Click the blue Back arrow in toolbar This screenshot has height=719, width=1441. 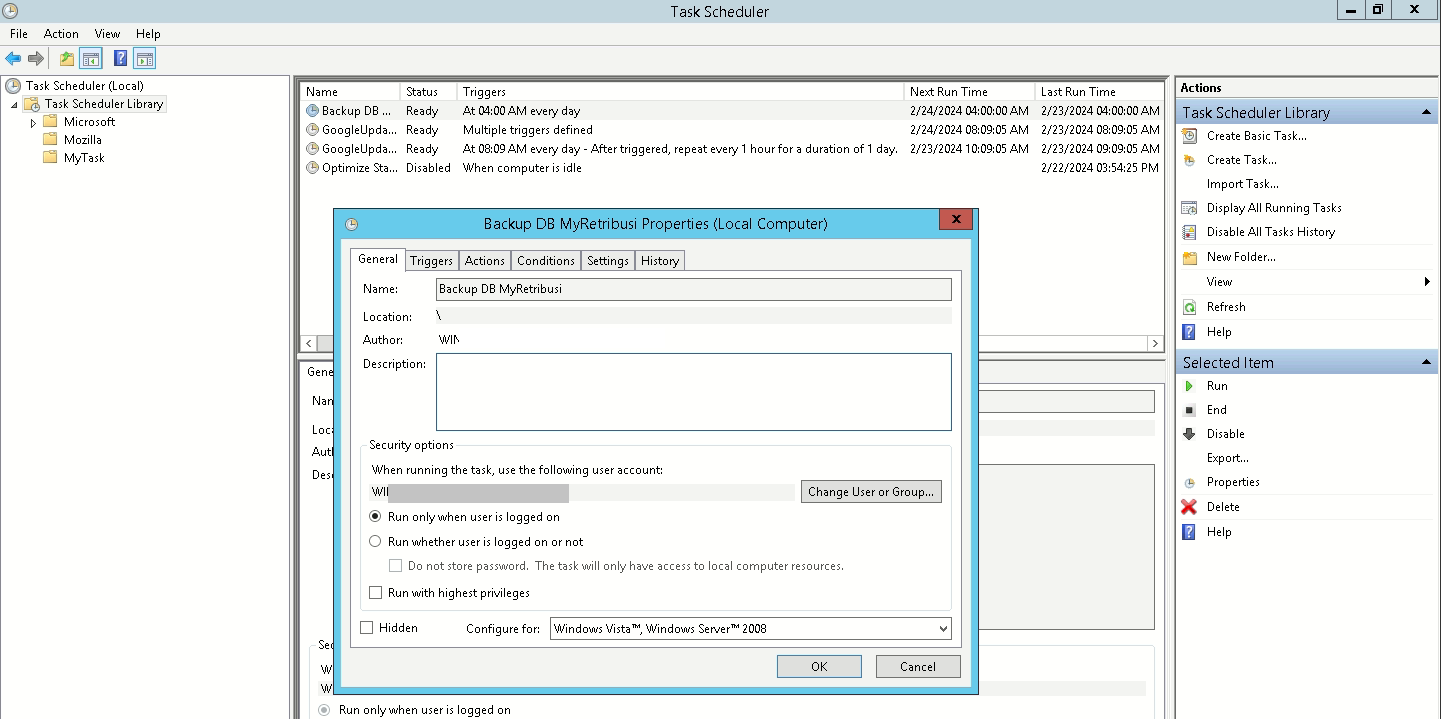click(13, 59)
